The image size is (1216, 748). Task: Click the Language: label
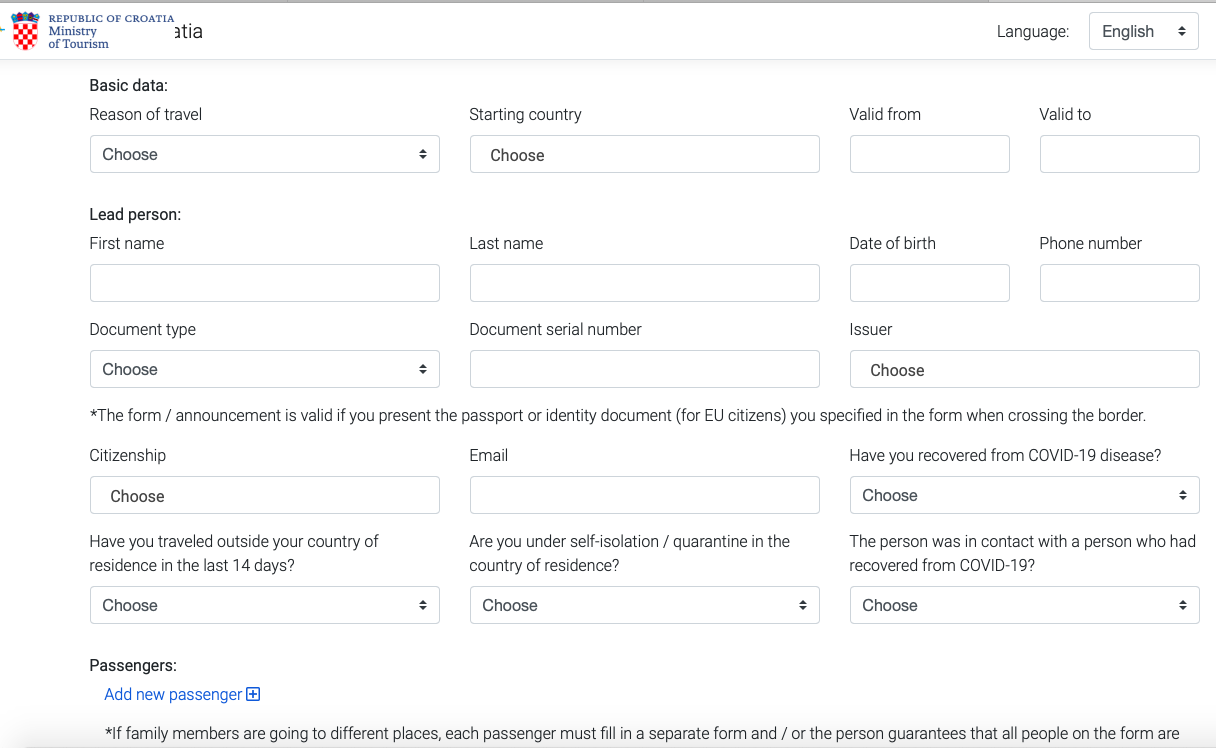coord(1033,32)
